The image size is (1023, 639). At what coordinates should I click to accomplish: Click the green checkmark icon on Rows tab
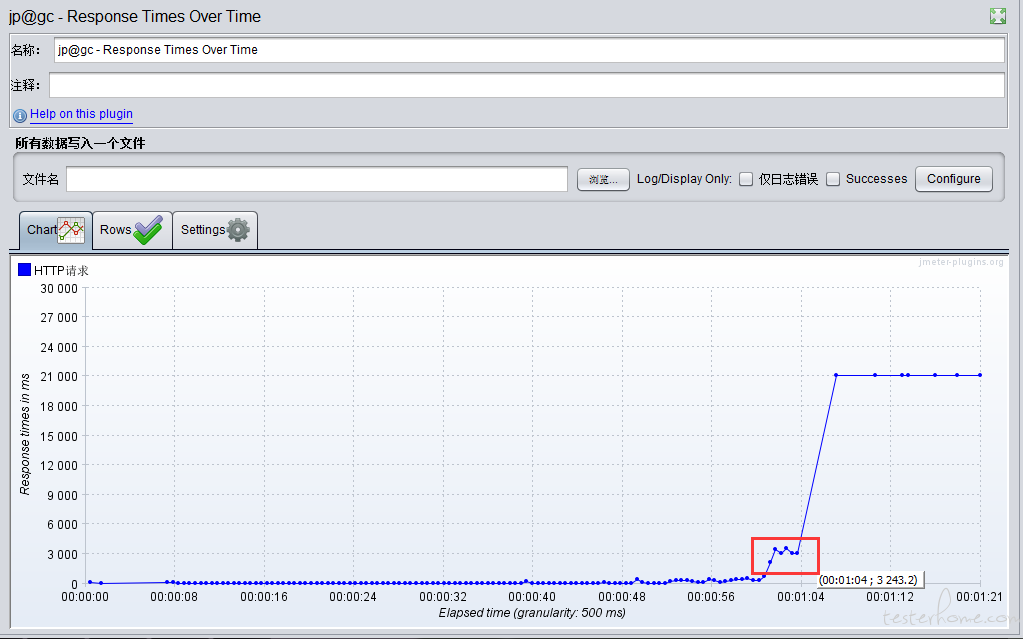coord(147,230)
